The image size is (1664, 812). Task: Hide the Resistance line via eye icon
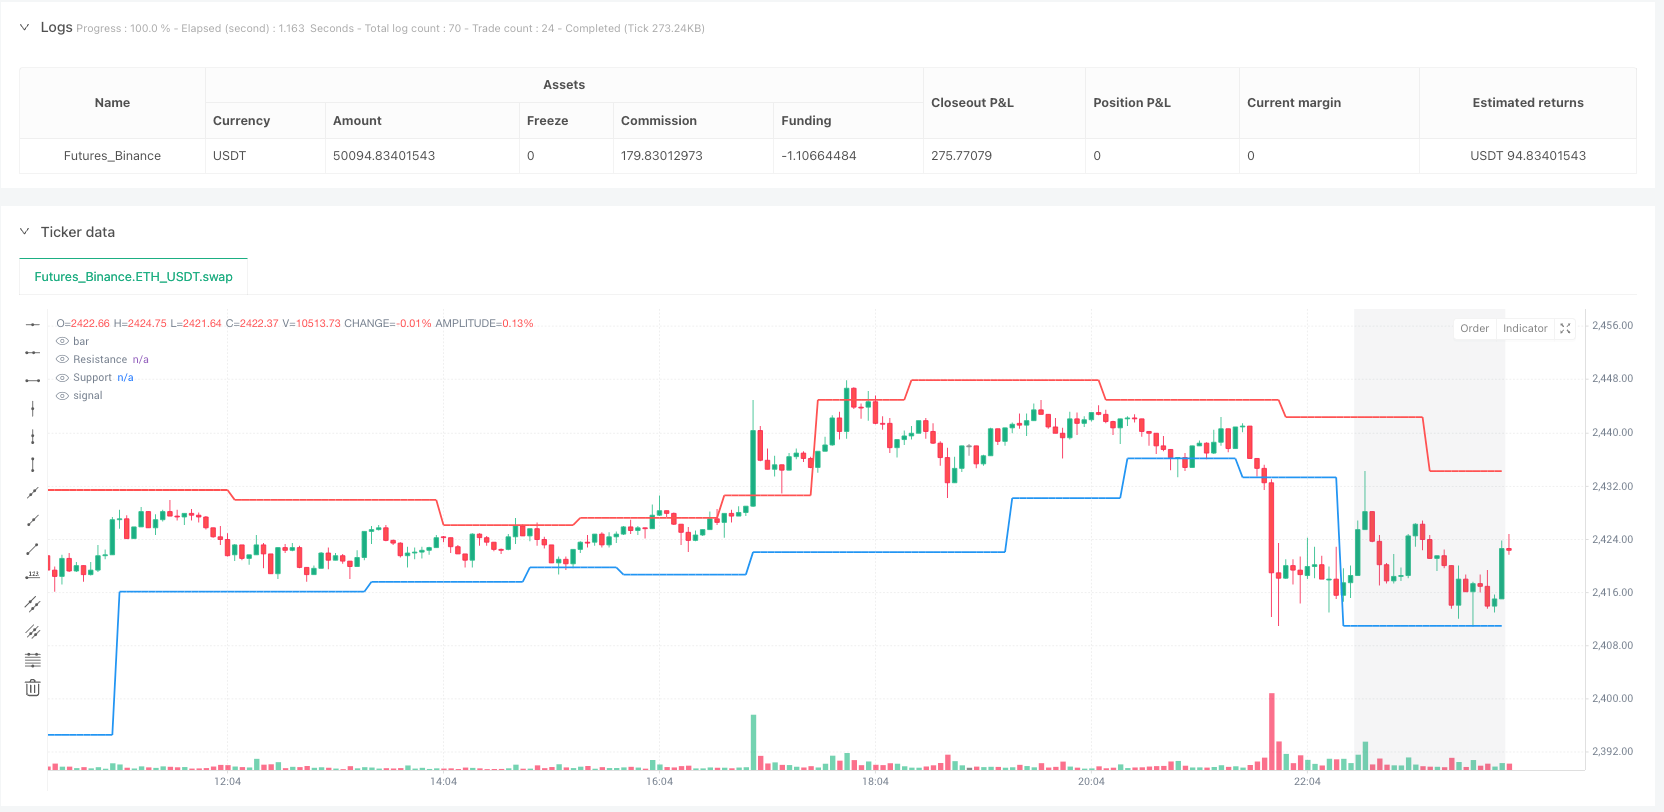pyautogui.click(x=63, y=360)
